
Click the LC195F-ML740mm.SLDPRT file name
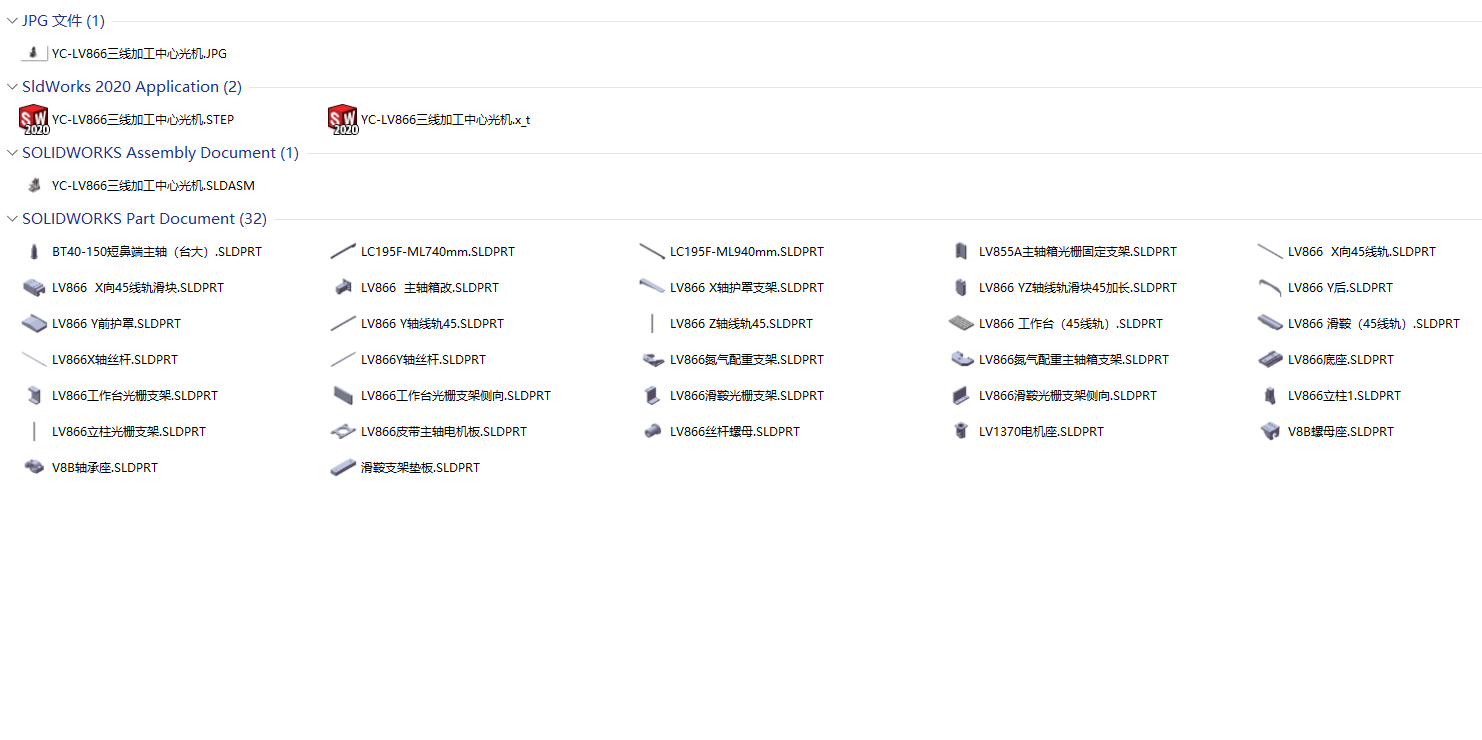click(x=438, y=251)
